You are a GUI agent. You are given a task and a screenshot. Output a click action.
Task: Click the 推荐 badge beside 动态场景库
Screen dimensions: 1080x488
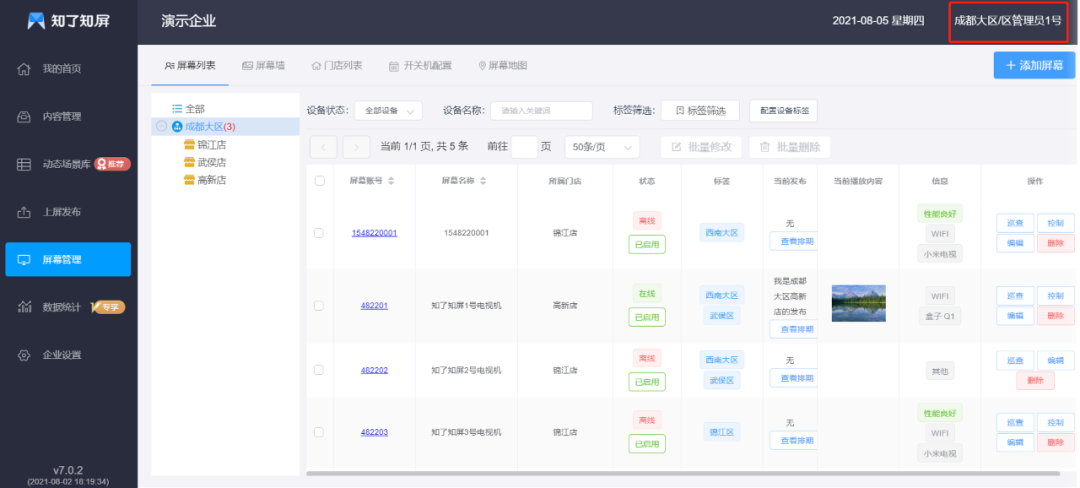tap(112, 165)
